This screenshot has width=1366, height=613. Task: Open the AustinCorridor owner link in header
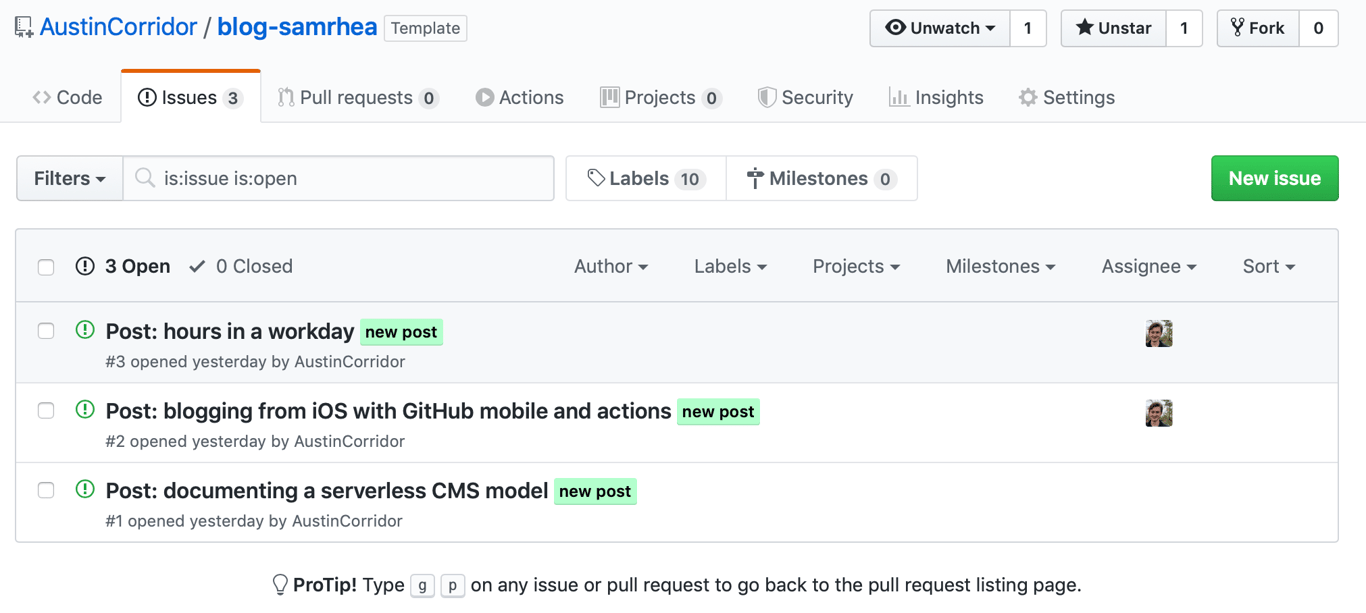[118, 27]
